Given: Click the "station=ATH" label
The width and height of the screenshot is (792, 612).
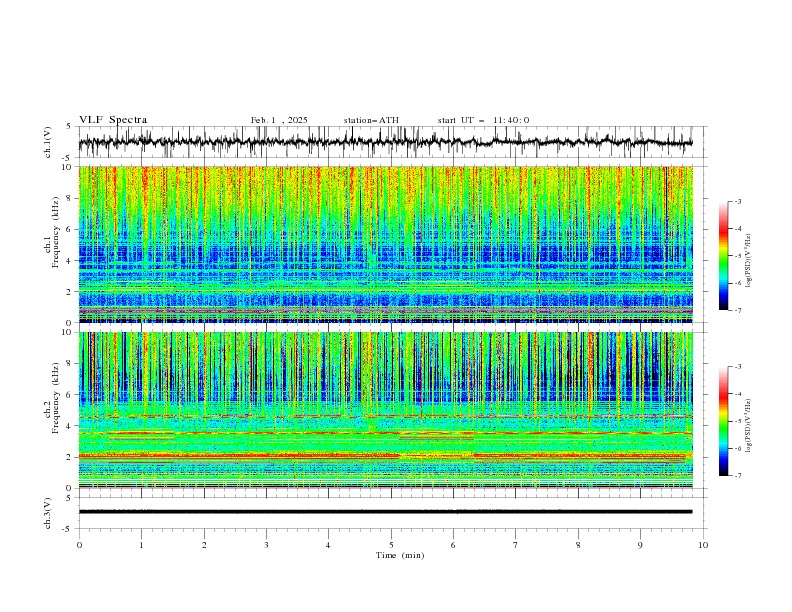Looking at the screenshot, I should coord(371,120).
